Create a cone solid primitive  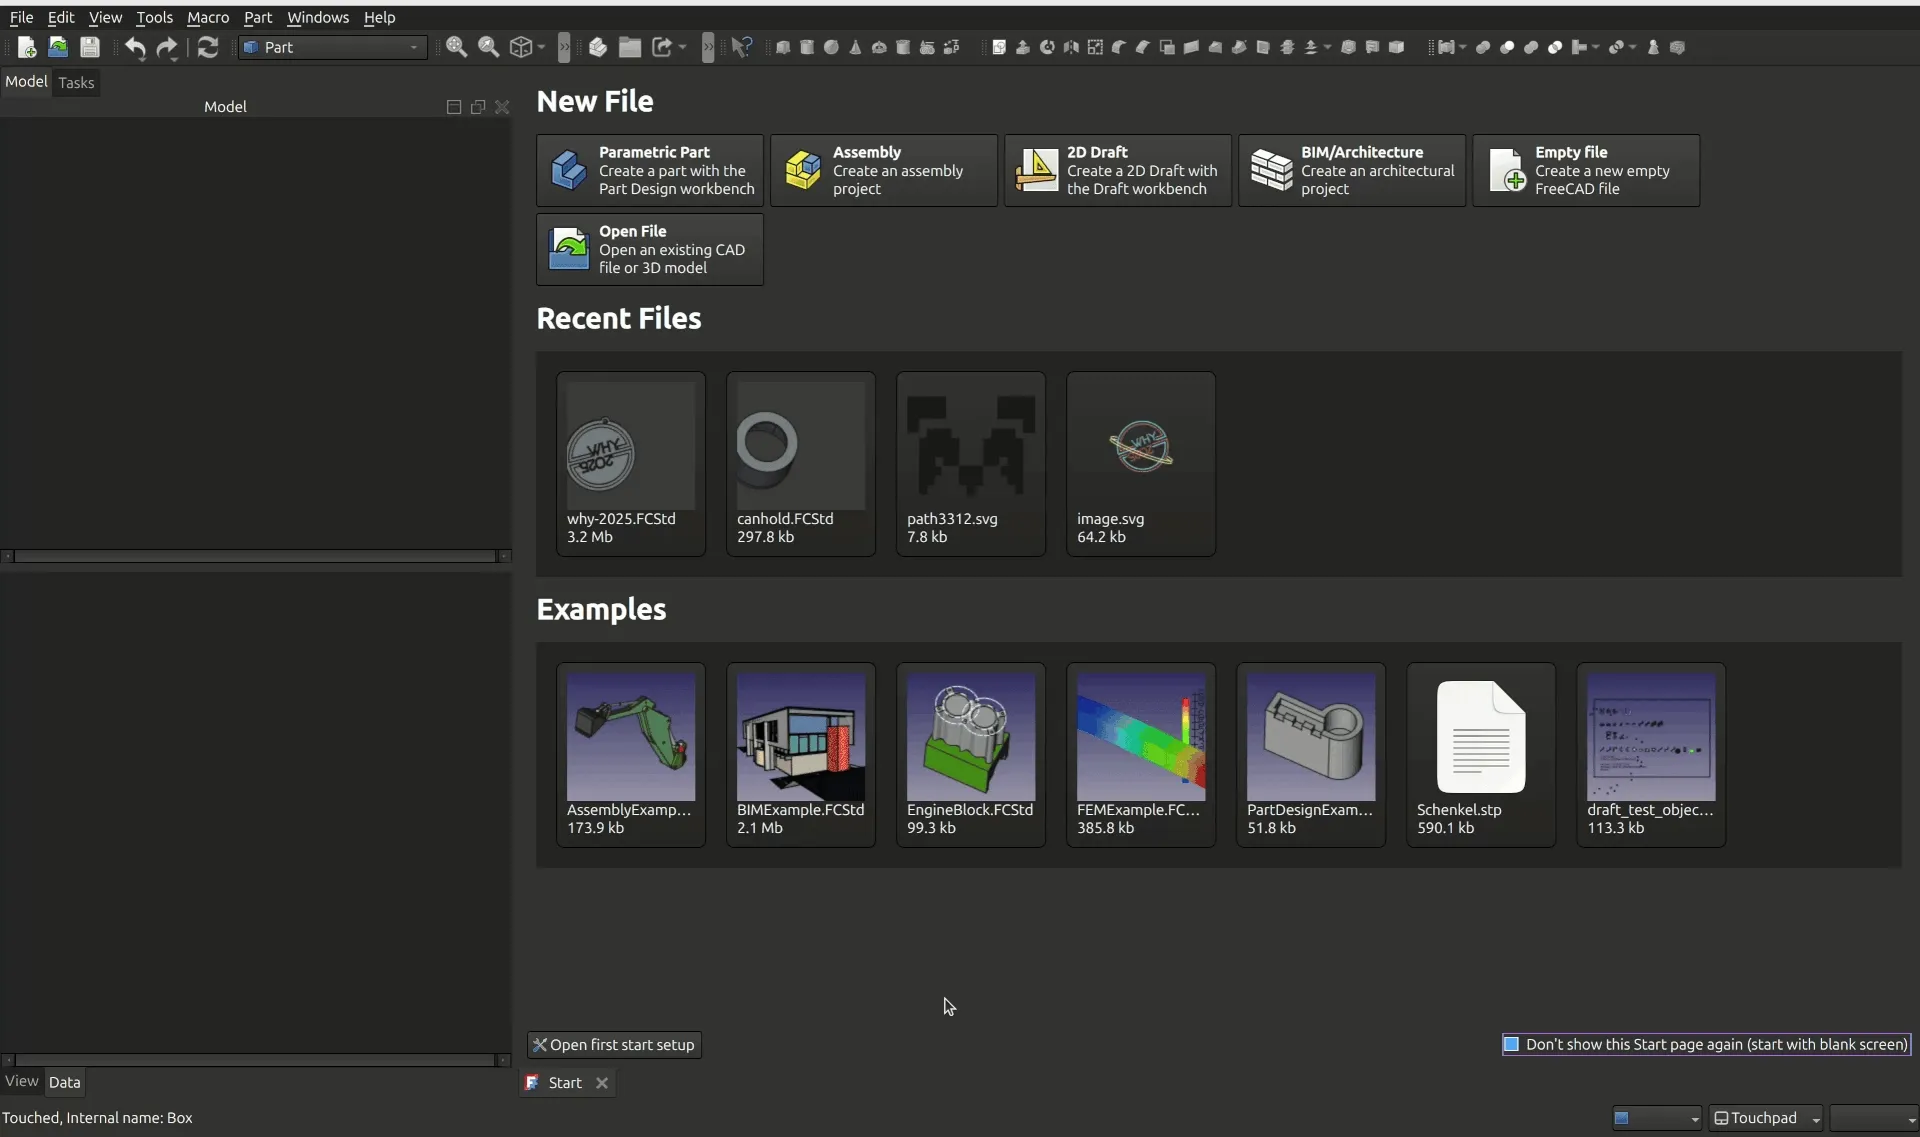[855, 47]
